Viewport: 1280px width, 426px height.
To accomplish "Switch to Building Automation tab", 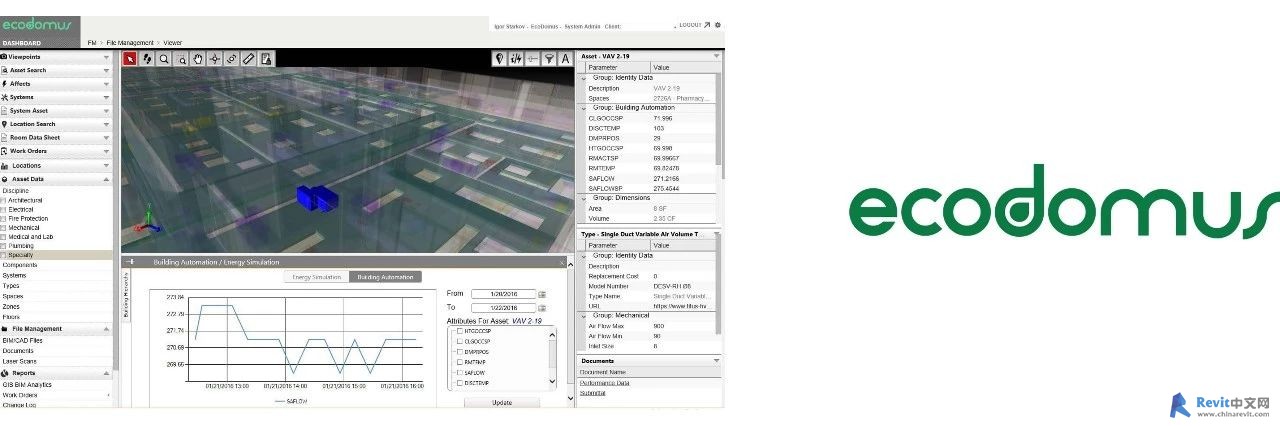I will (x=385, y=276).
